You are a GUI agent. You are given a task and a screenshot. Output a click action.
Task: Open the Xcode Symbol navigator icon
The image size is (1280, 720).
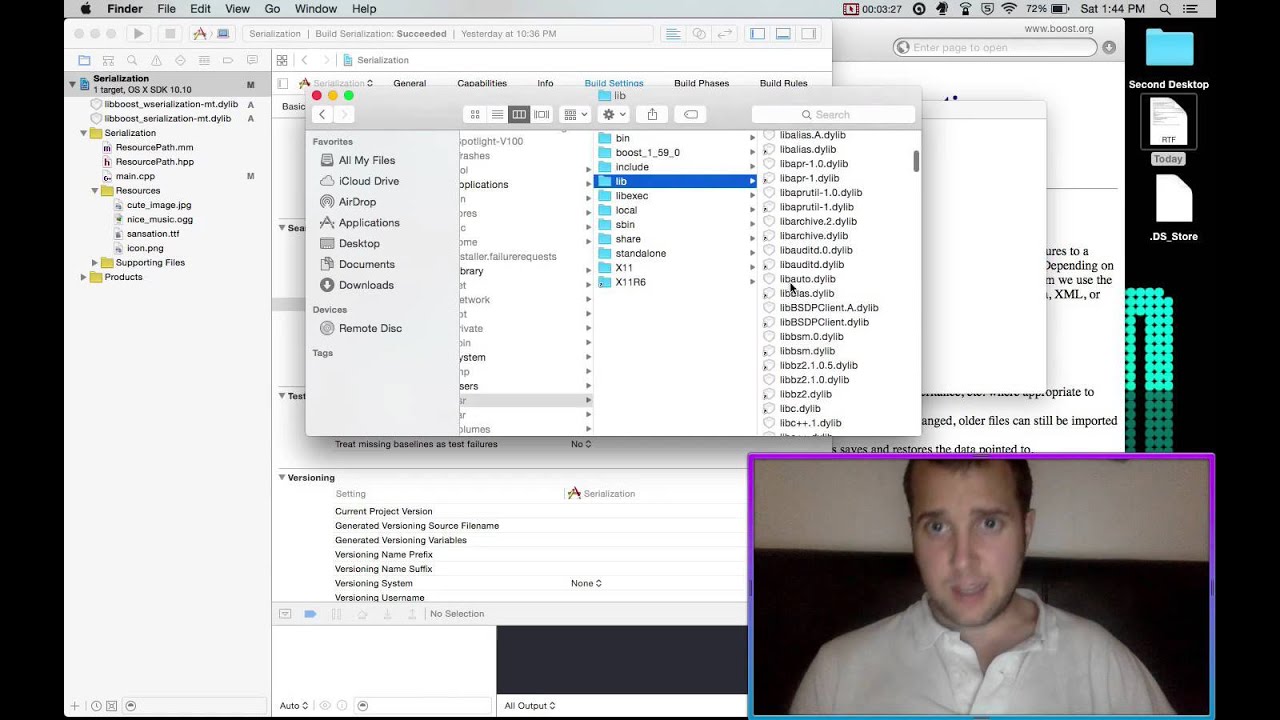click(108, 60)
